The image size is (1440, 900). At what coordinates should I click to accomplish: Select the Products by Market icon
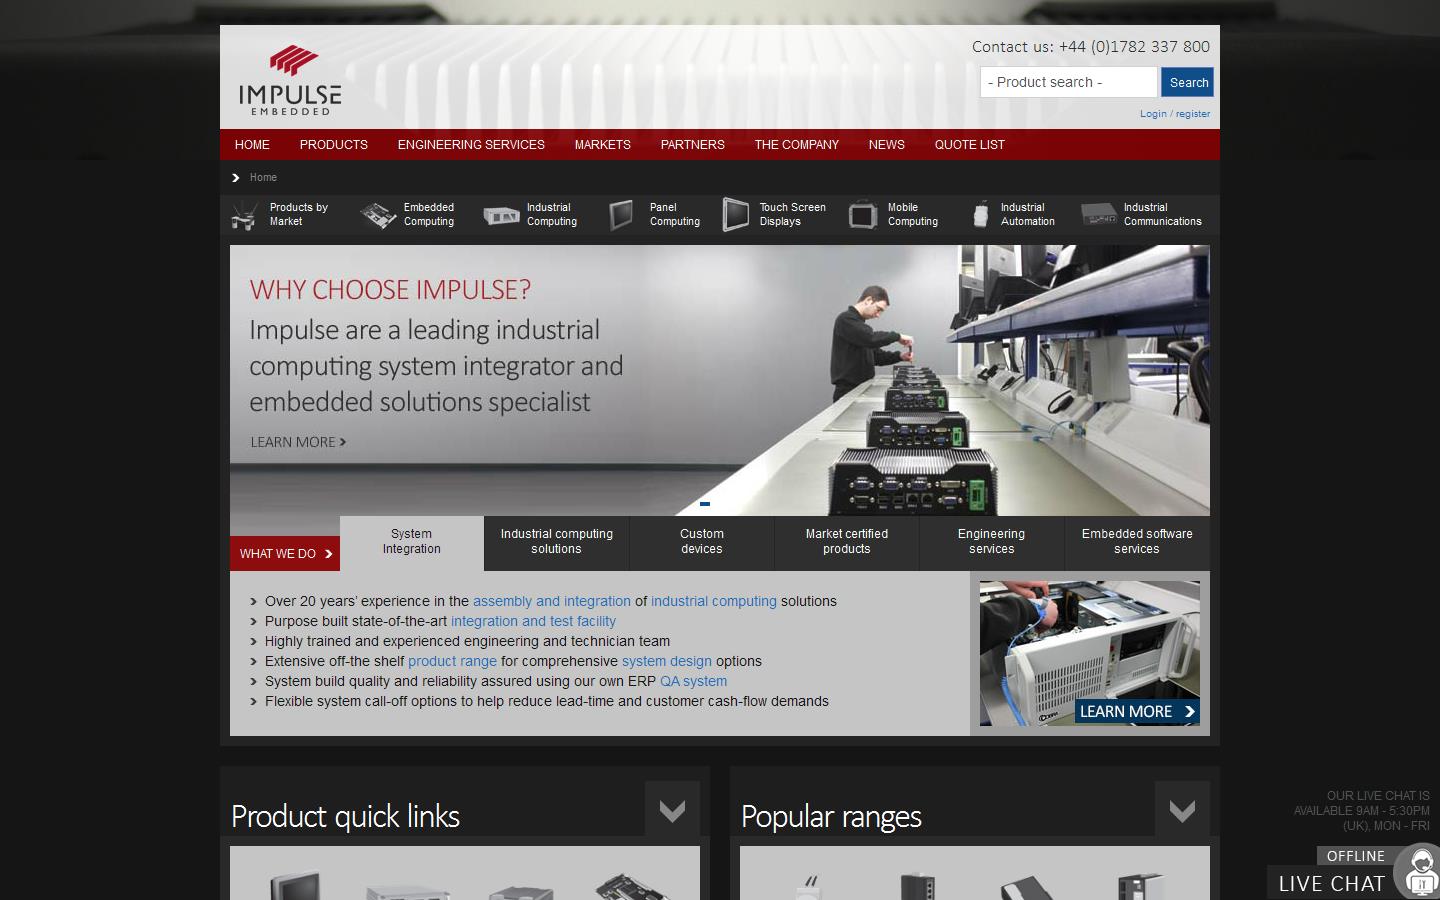coord(243,214)
